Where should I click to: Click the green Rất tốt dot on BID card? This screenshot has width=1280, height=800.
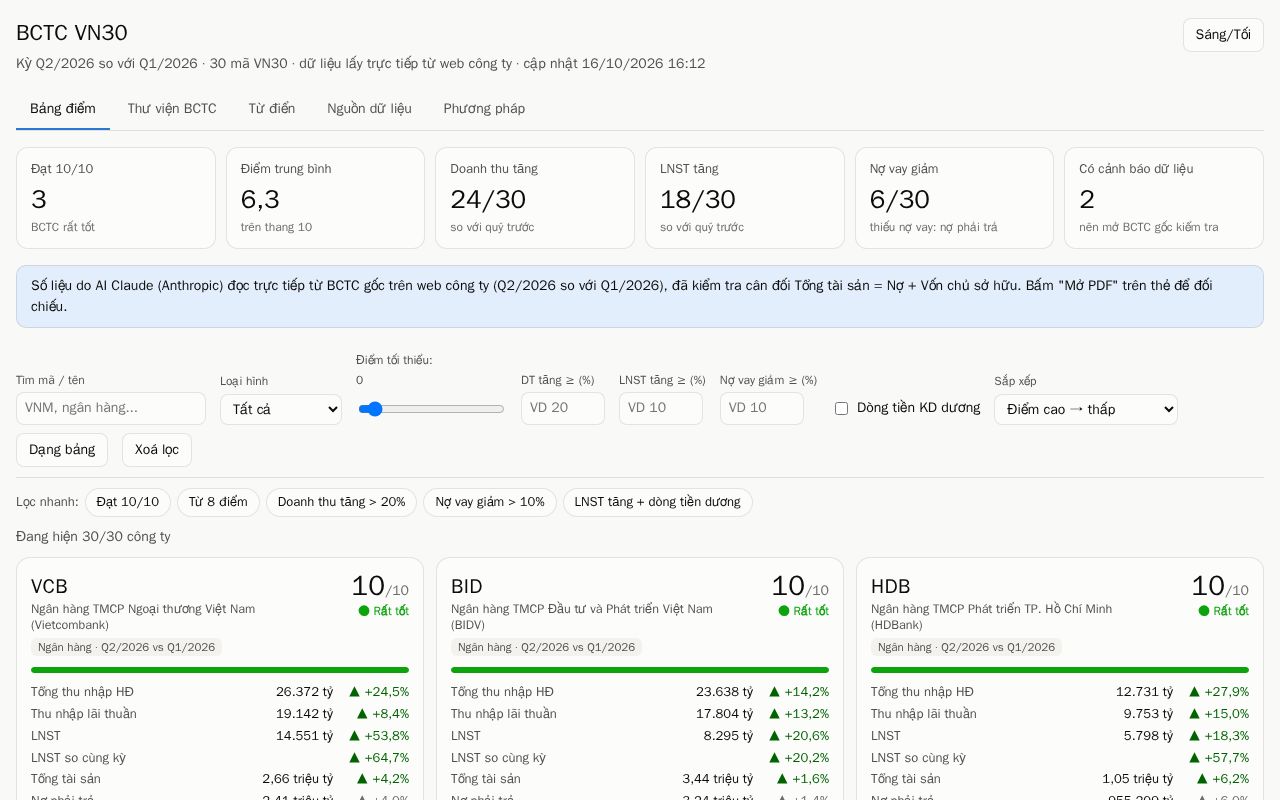(x=784, y=611)
